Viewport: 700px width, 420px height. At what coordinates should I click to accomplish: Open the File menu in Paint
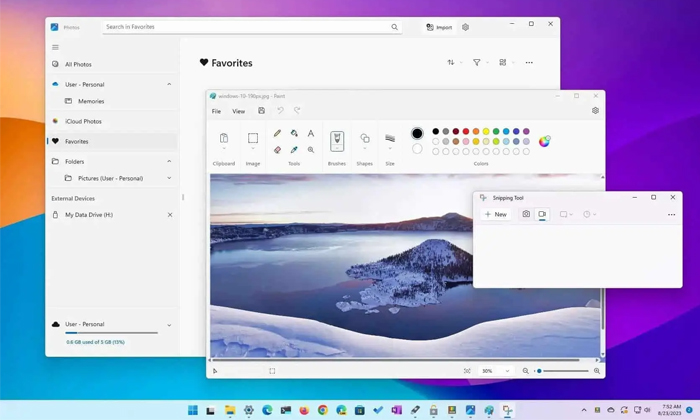pos(216,111)
